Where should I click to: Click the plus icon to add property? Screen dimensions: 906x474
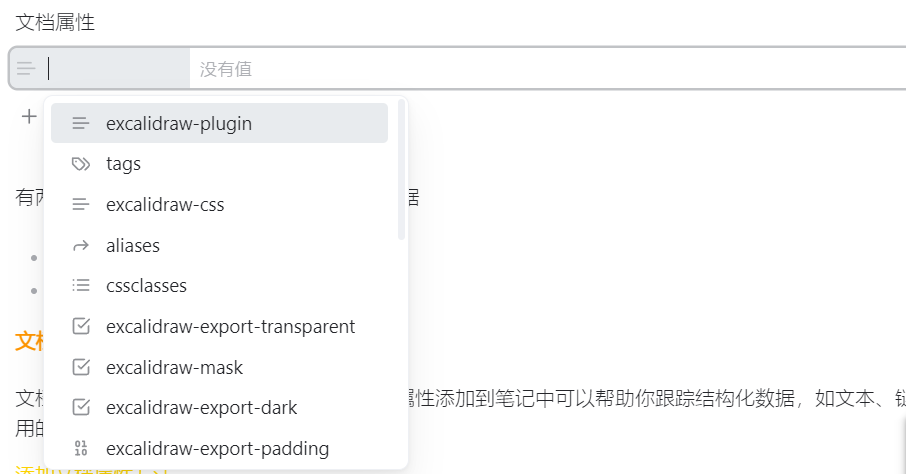click(x=29, y=116)
